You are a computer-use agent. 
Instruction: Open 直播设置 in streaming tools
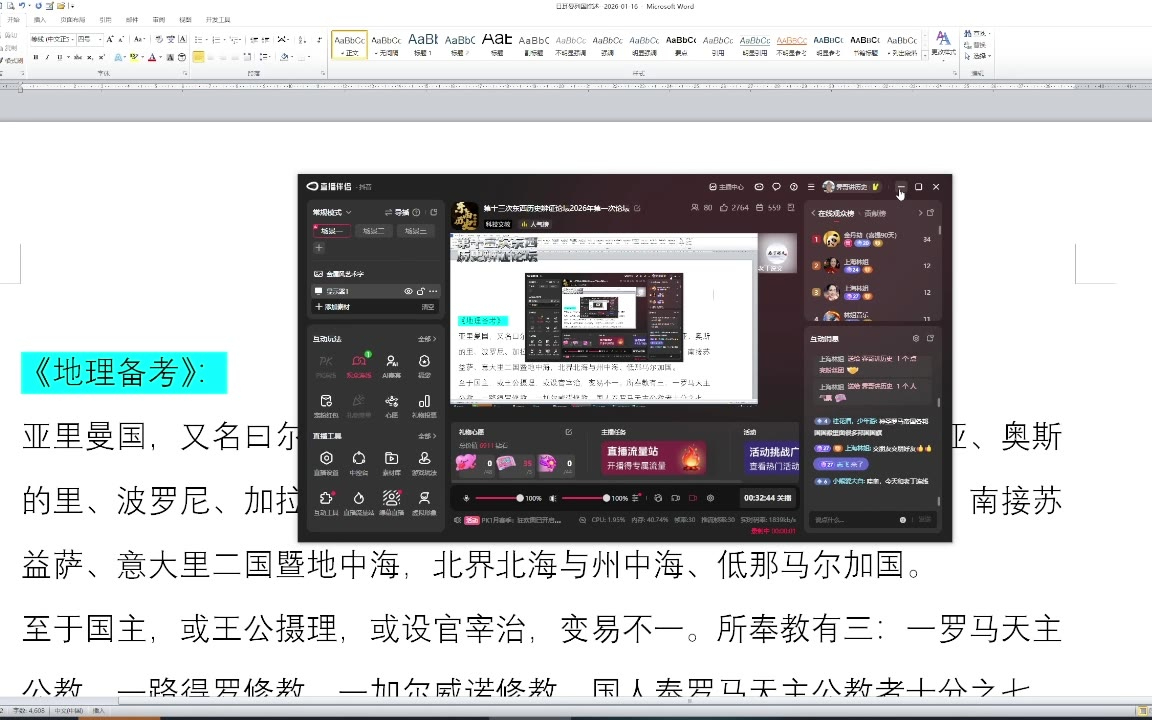point(326,461)
